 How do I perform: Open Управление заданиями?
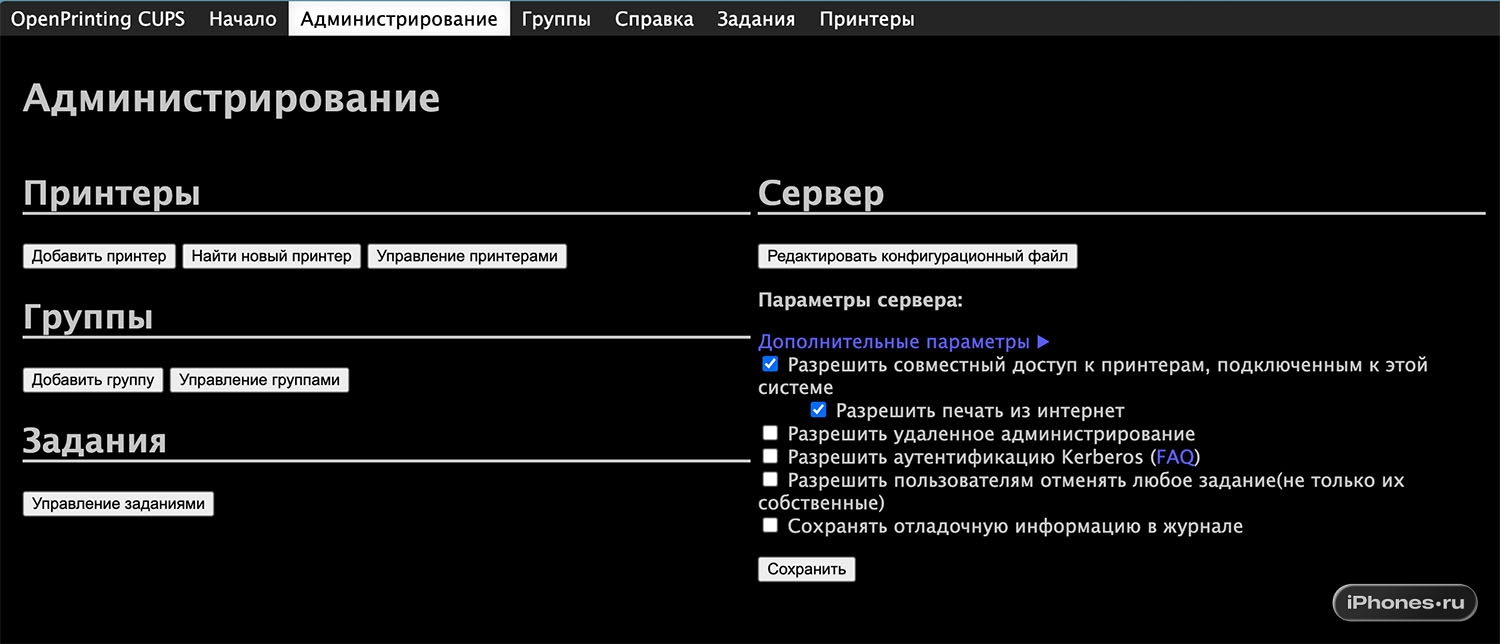point(118,504)
